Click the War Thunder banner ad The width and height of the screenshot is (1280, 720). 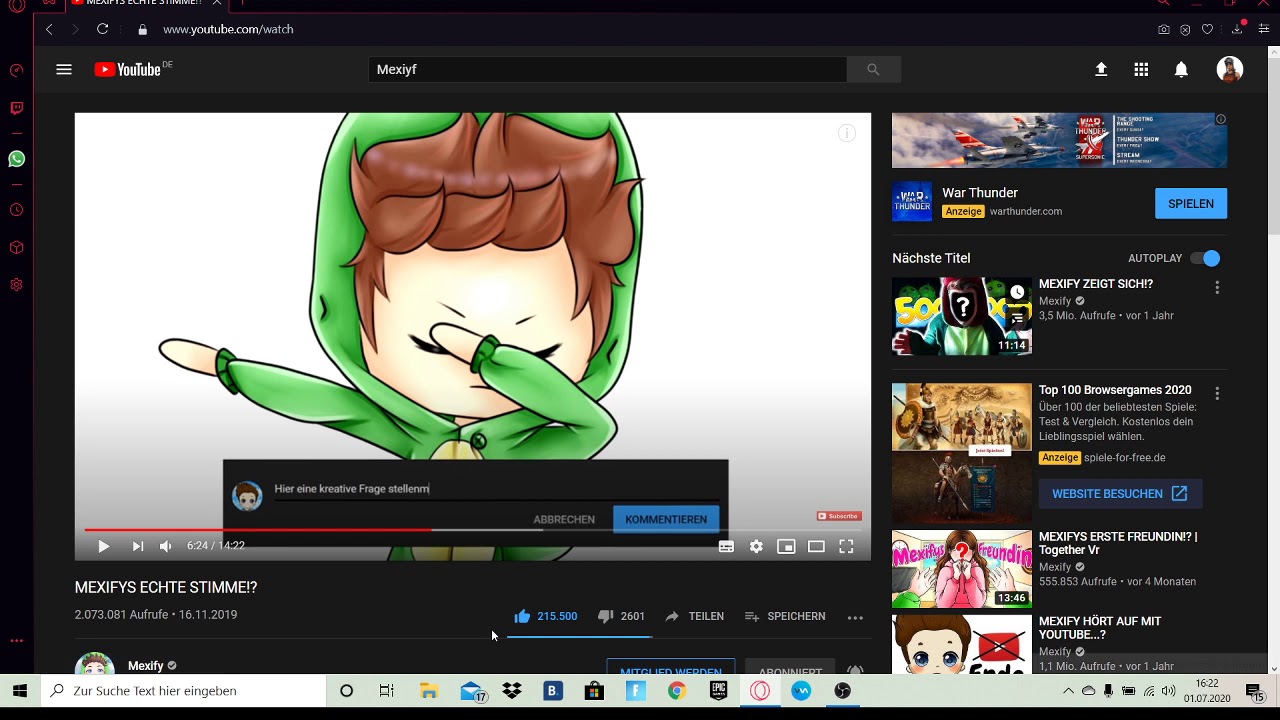(x=1059, y=140)
